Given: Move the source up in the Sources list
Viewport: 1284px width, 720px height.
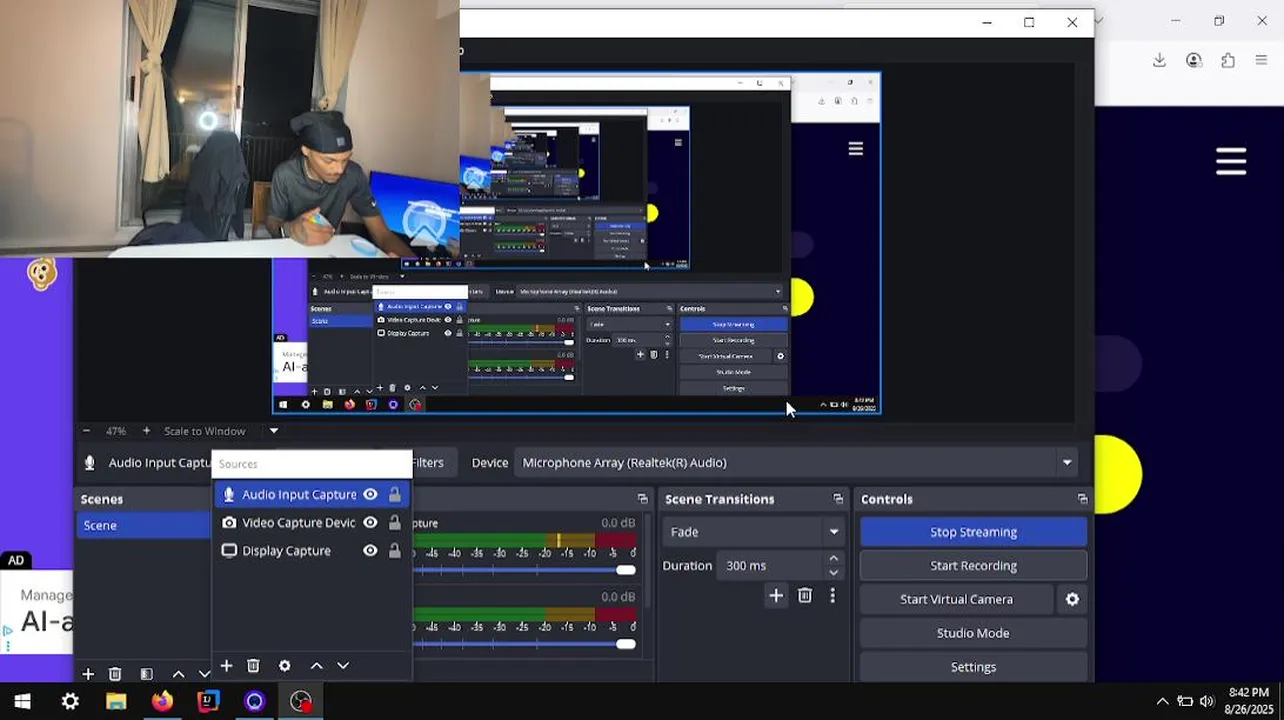Looking at the screenshot, I should pos(316,665).
